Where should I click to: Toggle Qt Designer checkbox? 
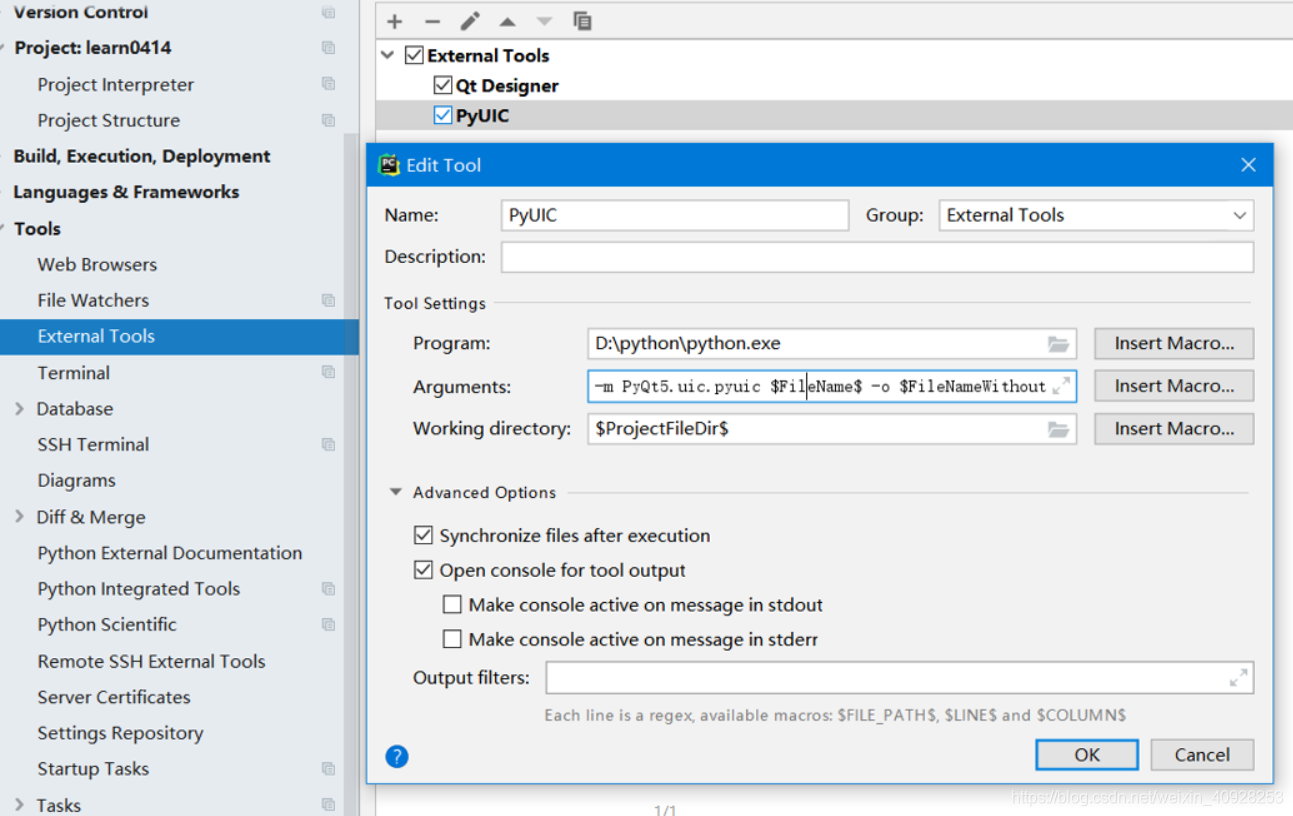pos(443,85)
